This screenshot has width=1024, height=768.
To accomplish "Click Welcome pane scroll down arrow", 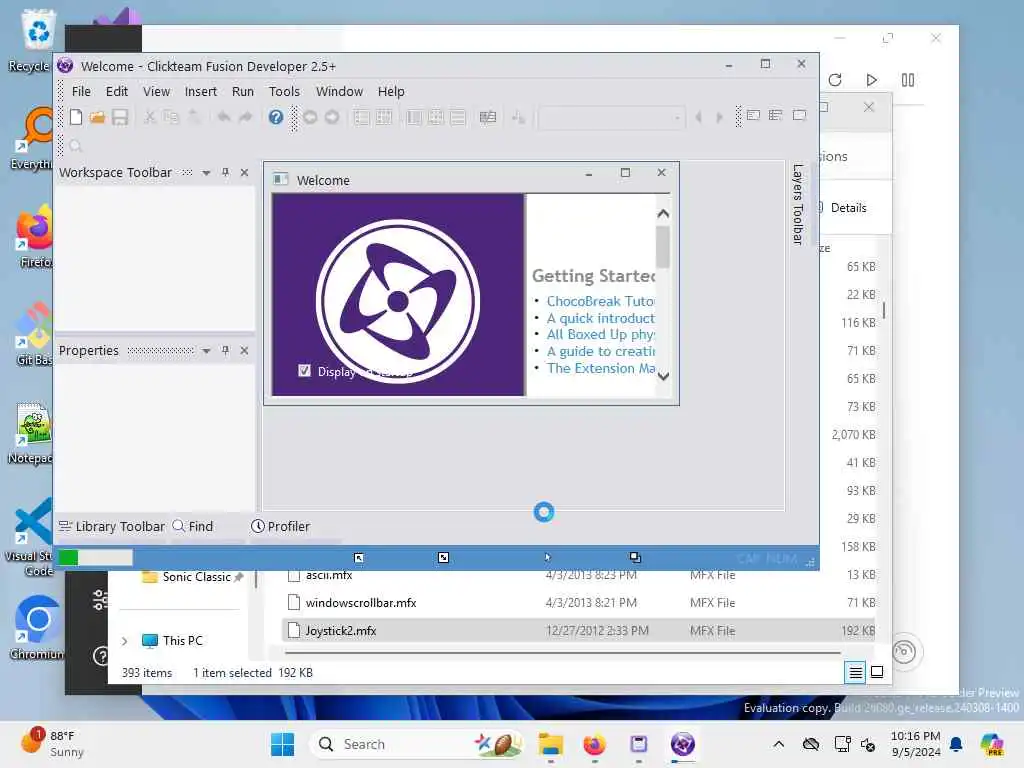I will [x=663, y=376].
